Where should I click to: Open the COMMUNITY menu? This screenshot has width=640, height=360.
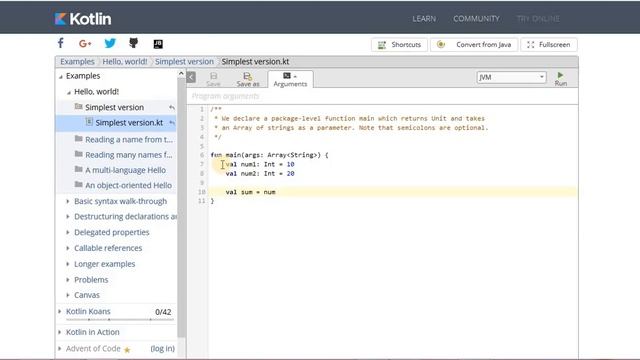(476, 19)
